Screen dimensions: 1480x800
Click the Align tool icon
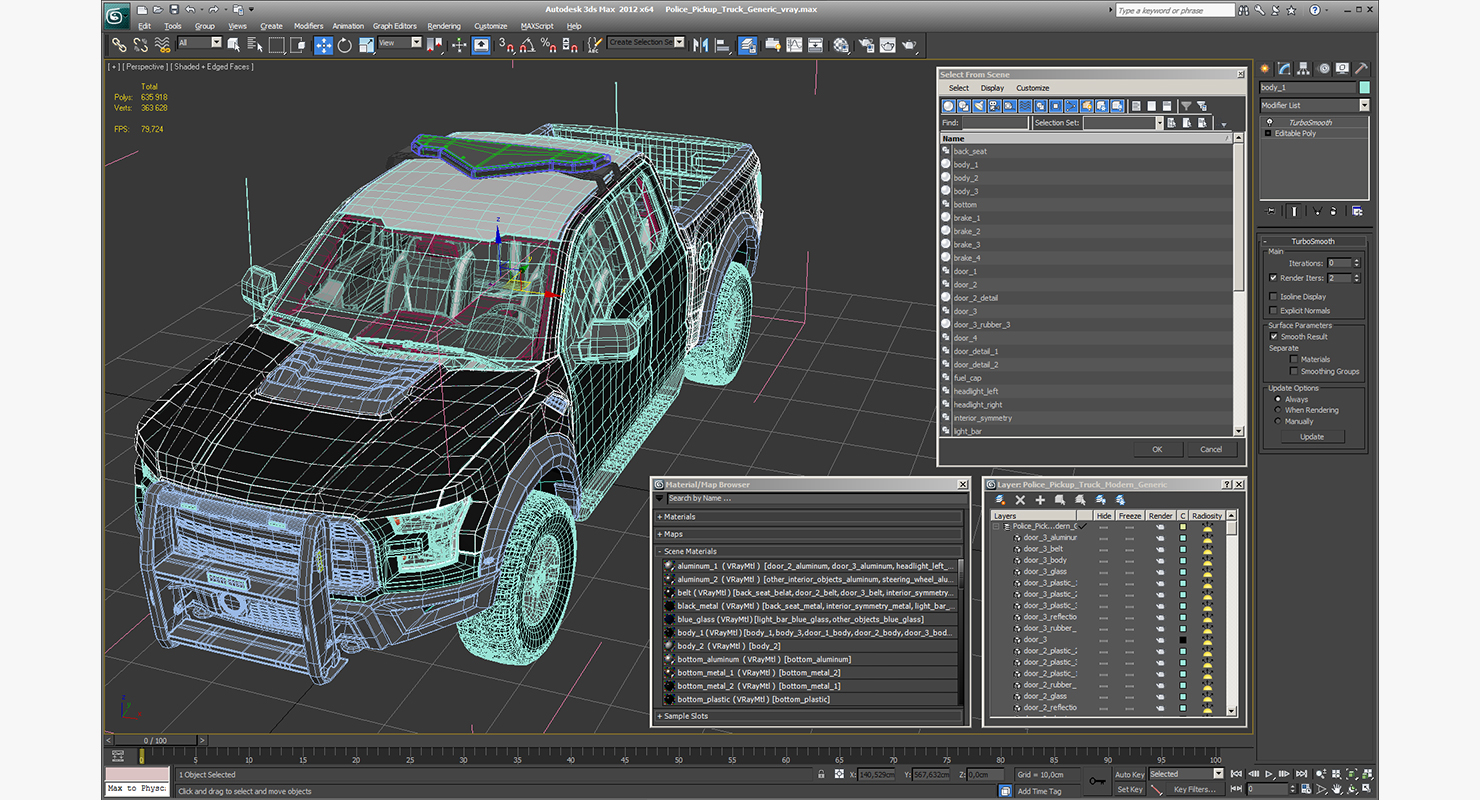click(x=722, y=45)
